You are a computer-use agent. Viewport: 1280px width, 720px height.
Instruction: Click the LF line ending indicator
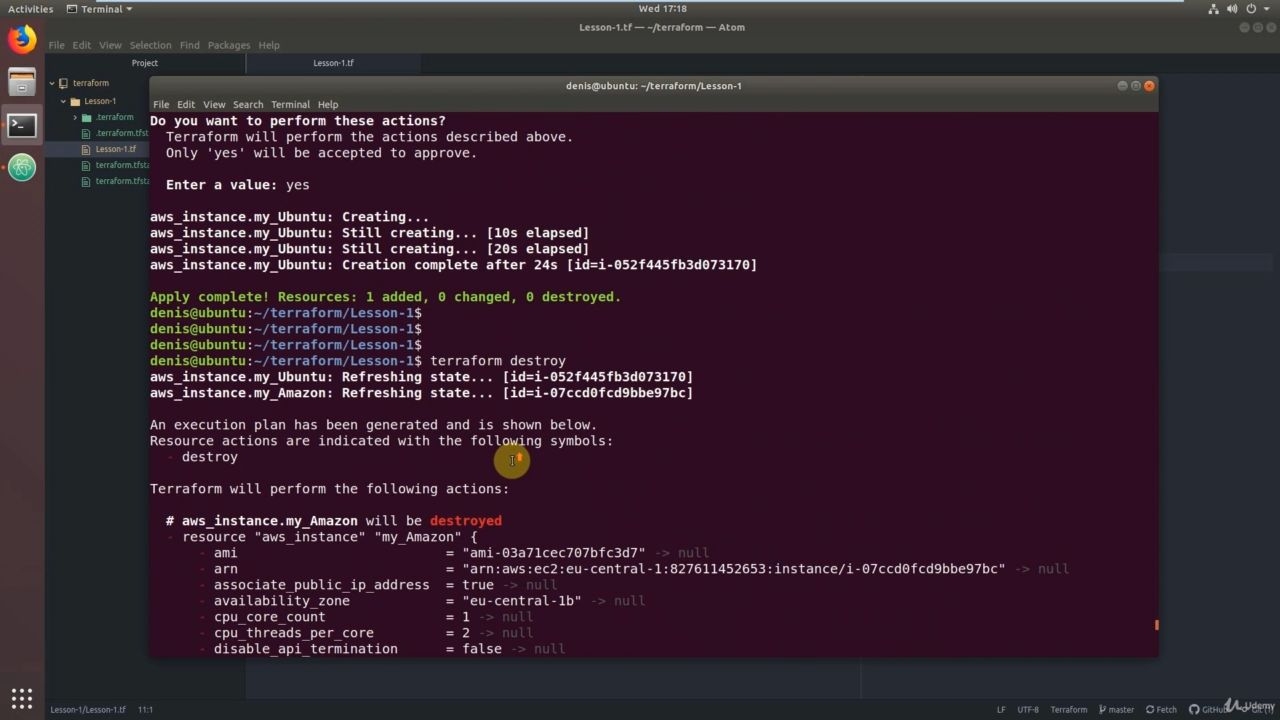[x=1001, y=710]
